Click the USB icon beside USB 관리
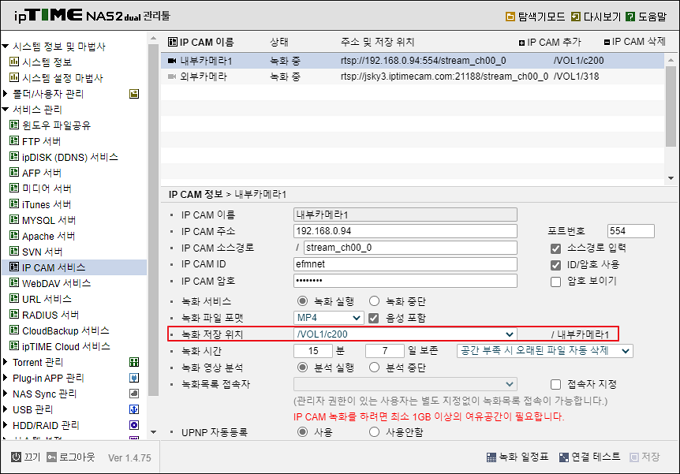 click(134, 409)
